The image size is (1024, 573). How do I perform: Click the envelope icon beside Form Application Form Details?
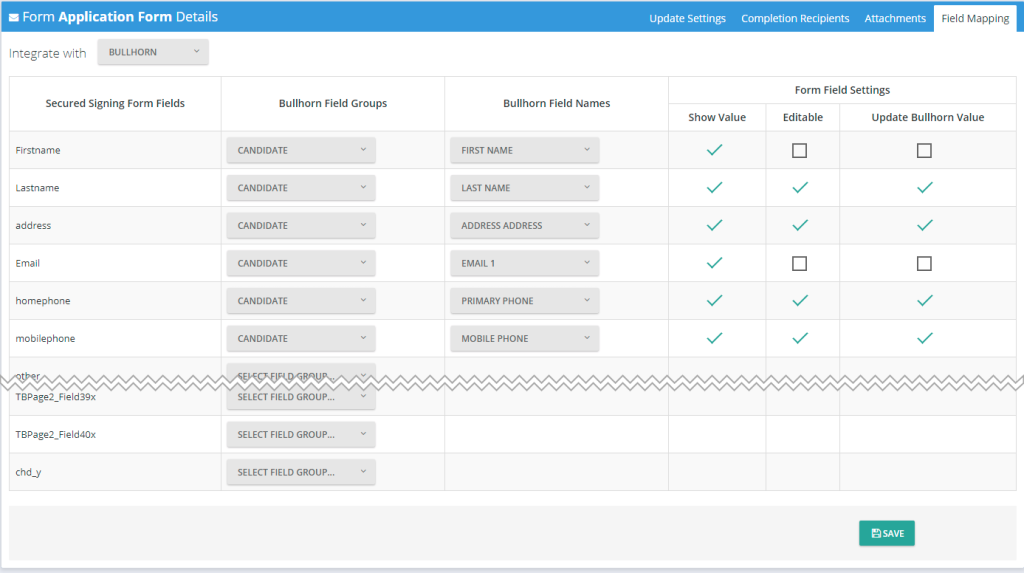click(14, 18)
